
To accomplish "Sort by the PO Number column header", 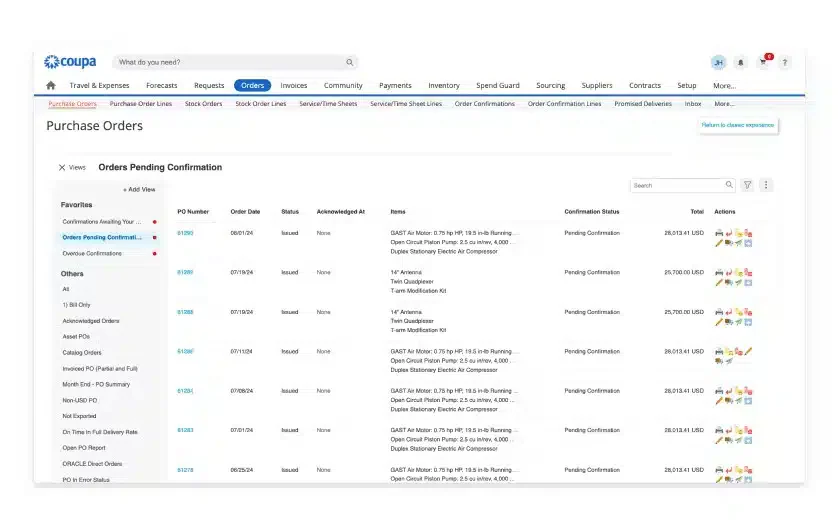I will (x=193, y=212).
